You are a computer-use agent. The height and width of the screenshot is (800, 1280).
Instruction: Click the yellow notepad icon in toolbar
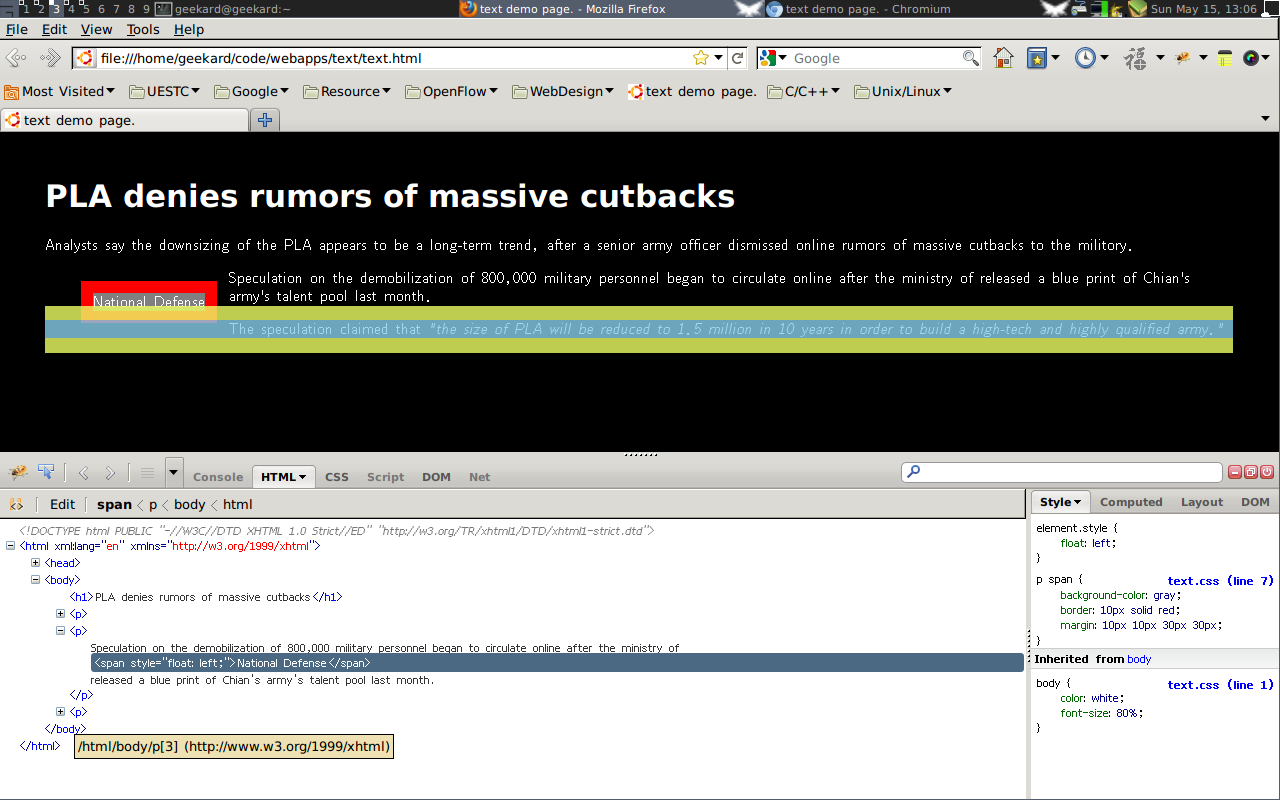pos(1225,58)
